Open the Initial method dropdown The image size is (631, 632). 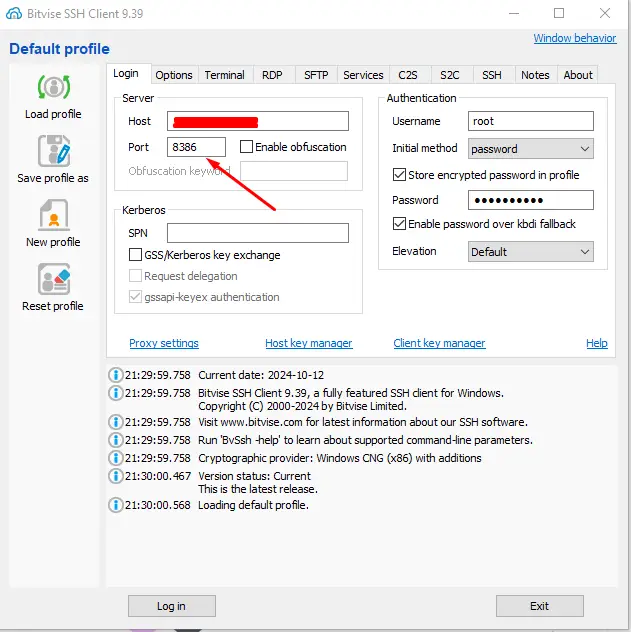click(531, 149)
